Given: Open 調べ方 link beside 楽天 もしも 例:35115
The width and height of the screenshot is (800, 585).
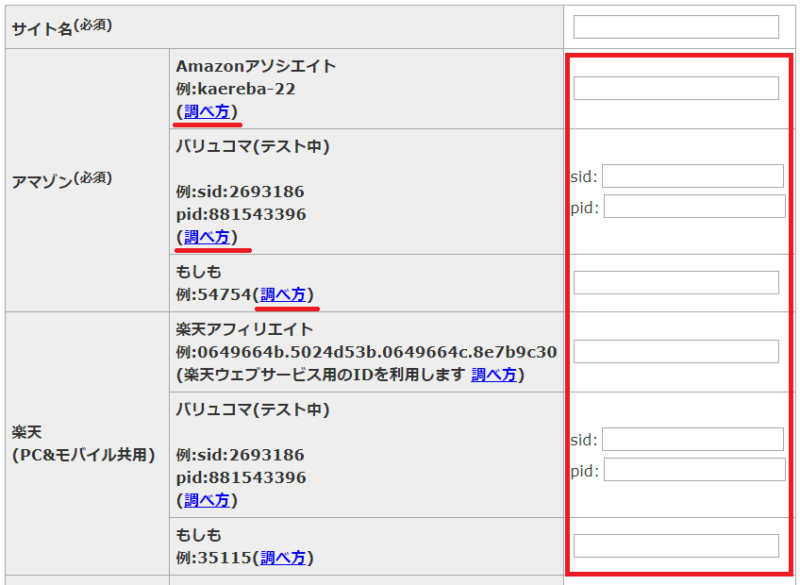Looking at the screenshot, I should (x=283, y=557).
